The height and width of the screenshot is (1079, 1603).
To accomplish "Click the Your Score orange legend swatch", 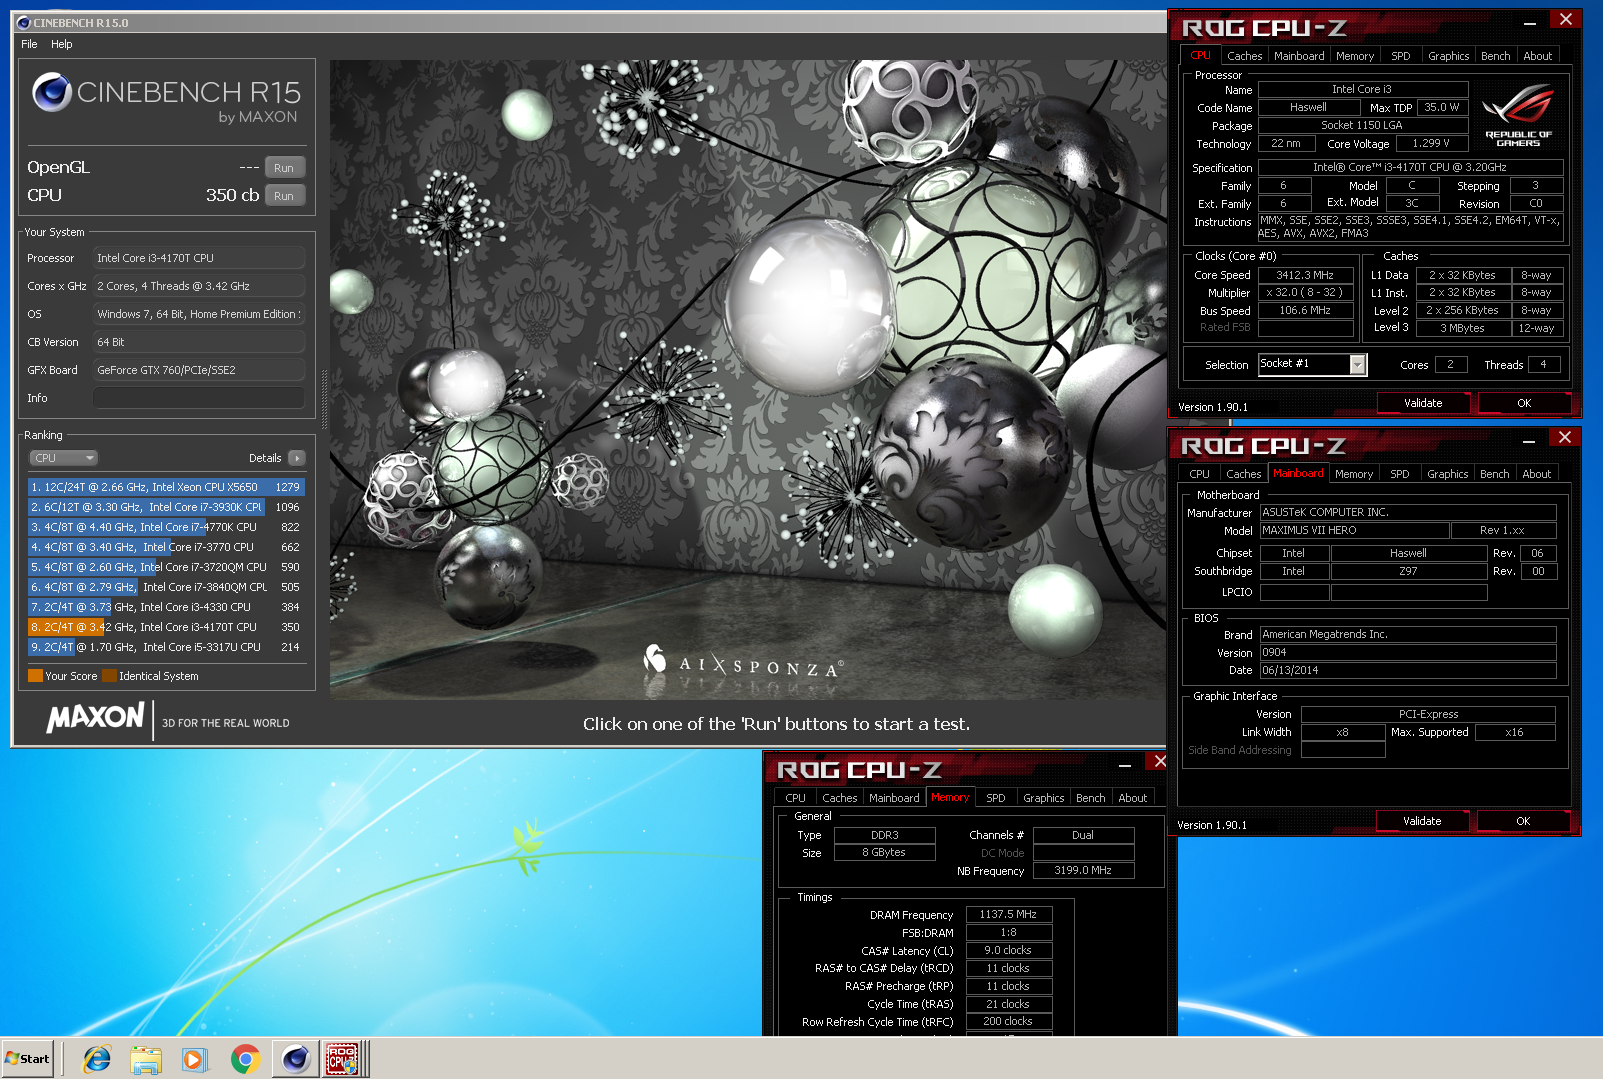I will 35,676.
